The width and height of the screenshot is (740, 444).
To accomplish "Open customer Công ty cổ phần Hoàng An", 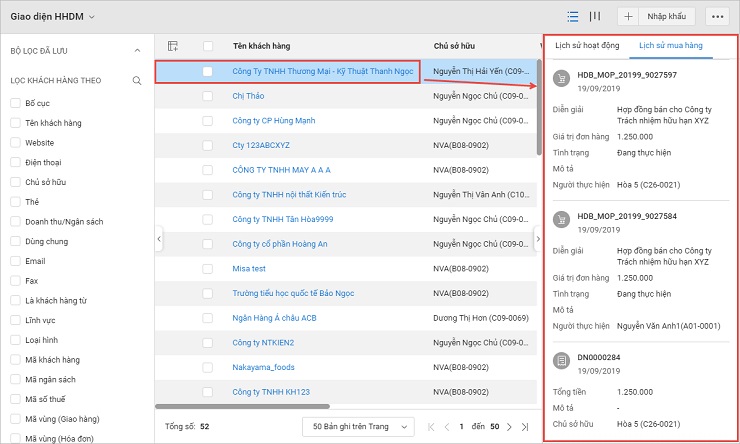I will pos(280,244).
